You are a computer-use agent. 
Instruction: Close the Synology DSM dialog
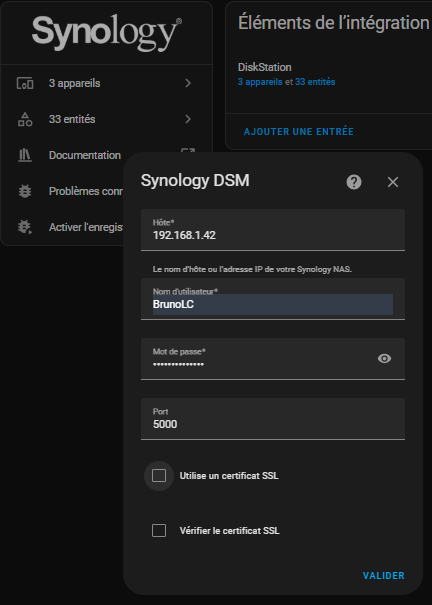click(393, 182)
